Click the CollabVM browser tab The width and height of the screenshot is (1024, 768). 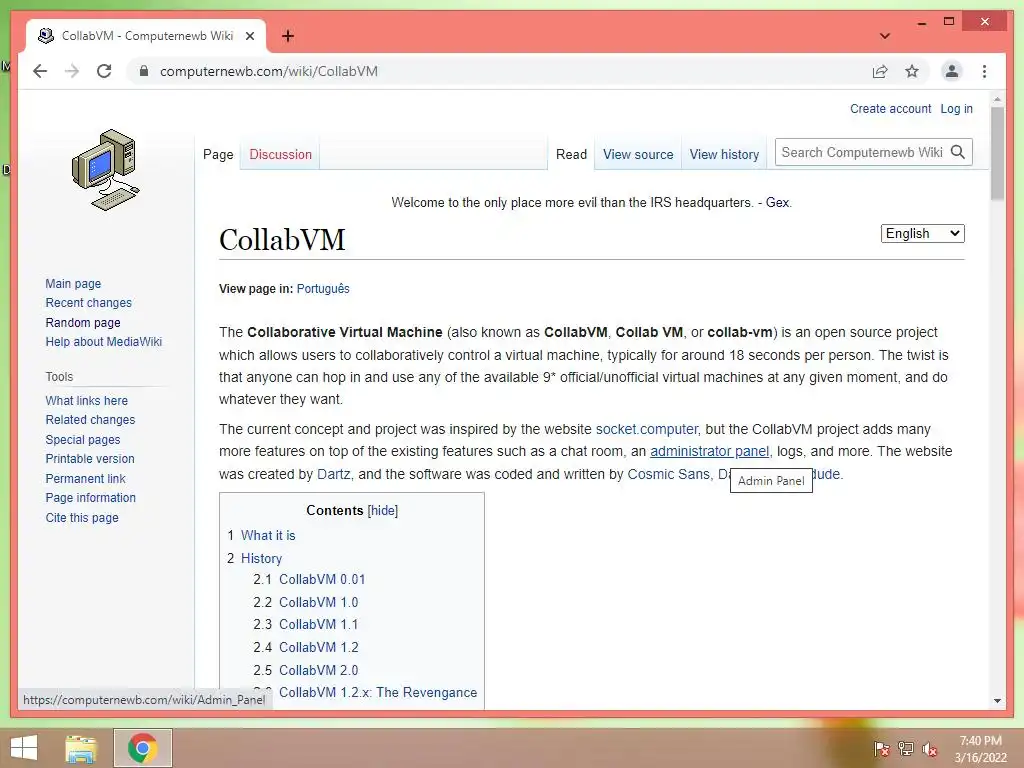click(x=146, y=36)
